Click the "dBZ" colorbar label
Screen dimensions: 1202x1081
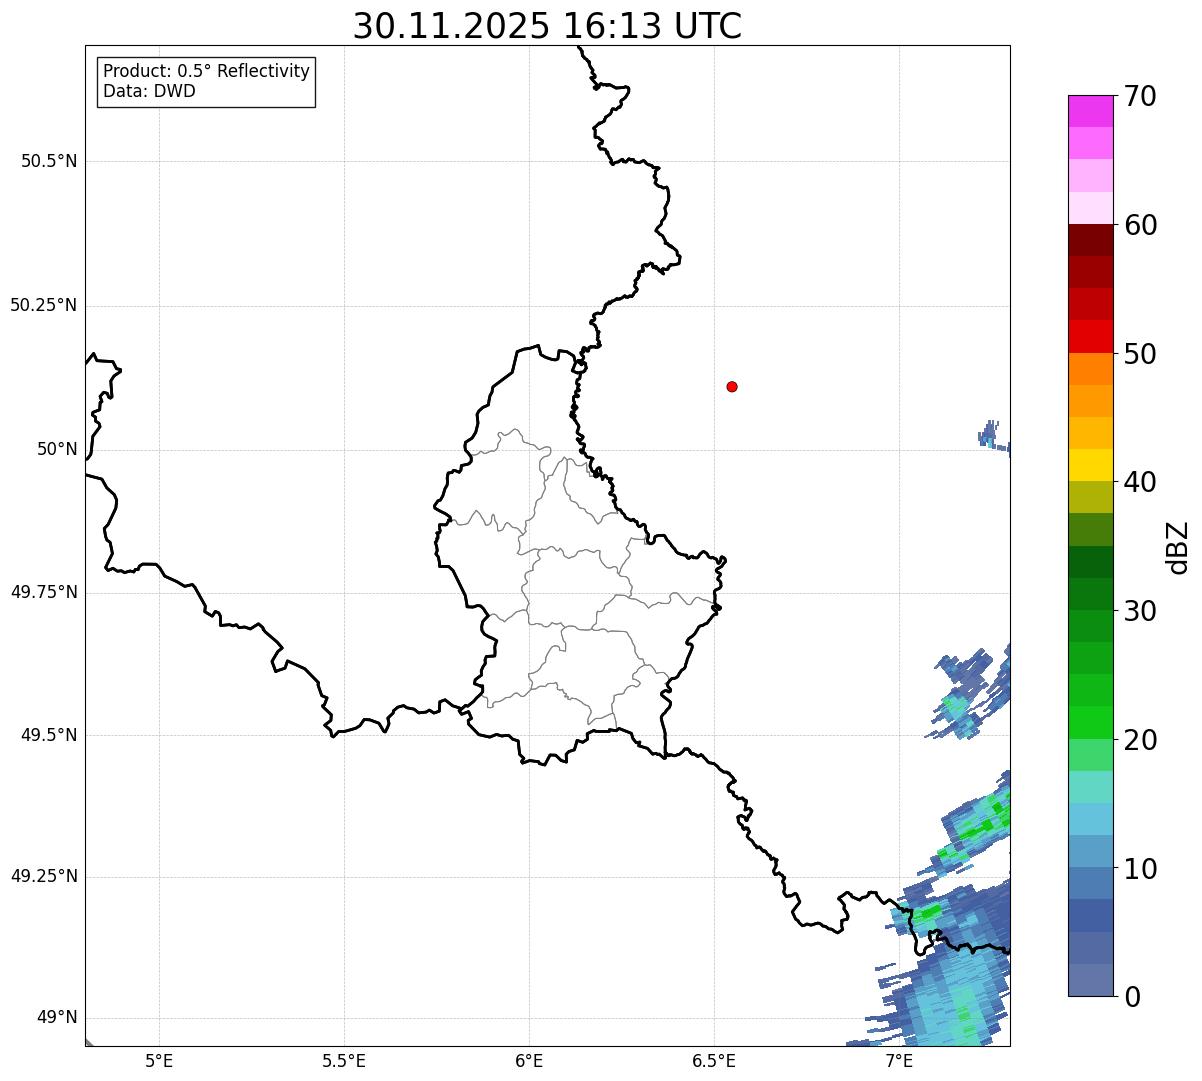1178,546
